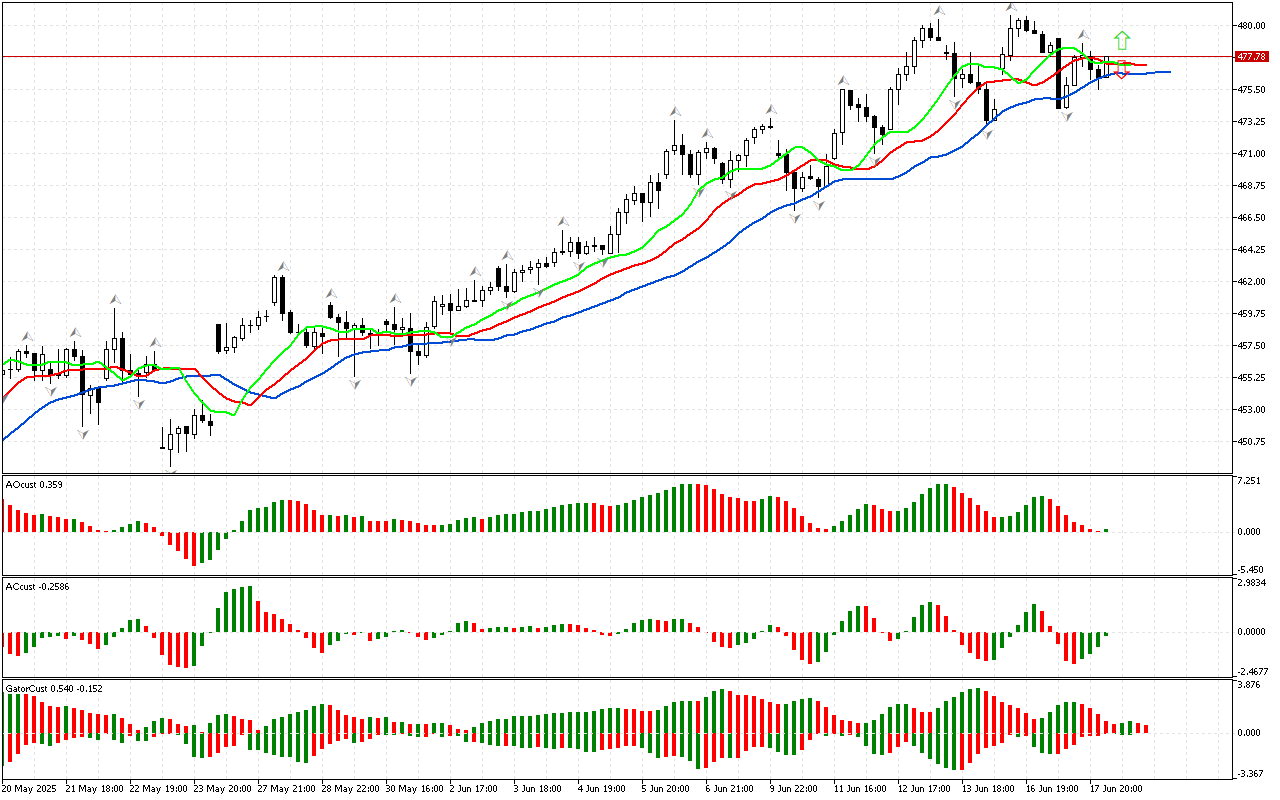Select the GatorCust indicator label
The image size is (1280, 800).
pos(53,688)
